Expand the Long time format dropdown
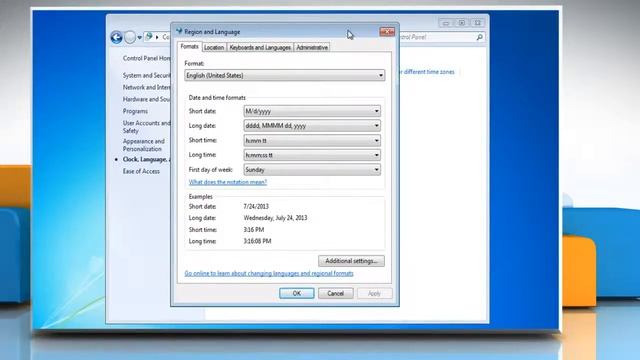 pos(312,155)
